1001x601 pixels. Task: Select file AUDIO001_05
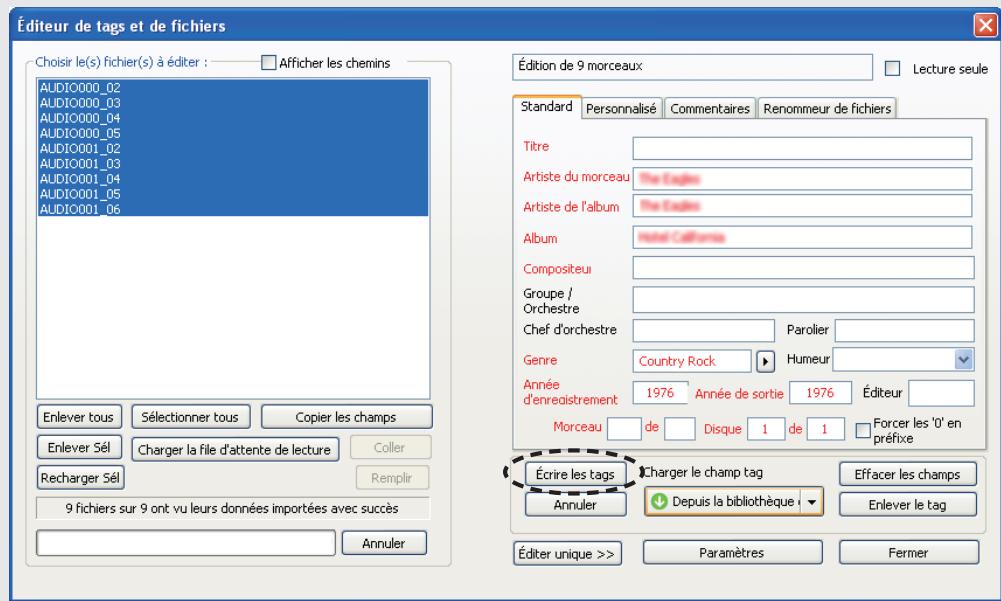(233, 194)
